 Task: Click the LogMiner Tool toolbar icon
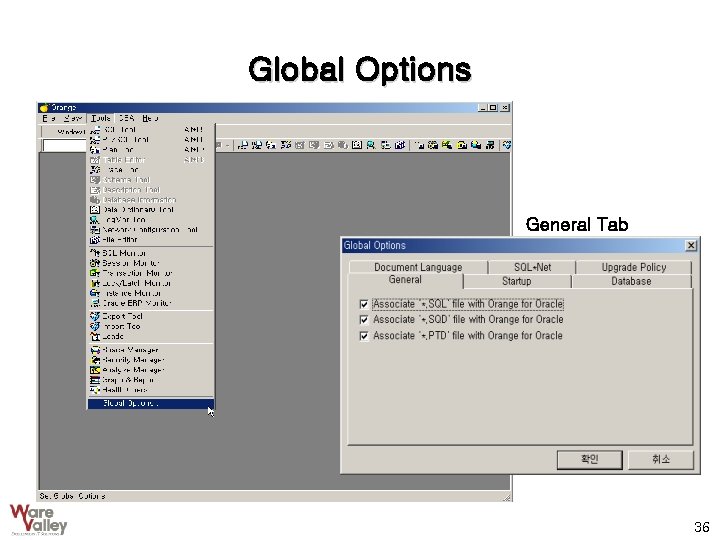(x=371, y=145)
